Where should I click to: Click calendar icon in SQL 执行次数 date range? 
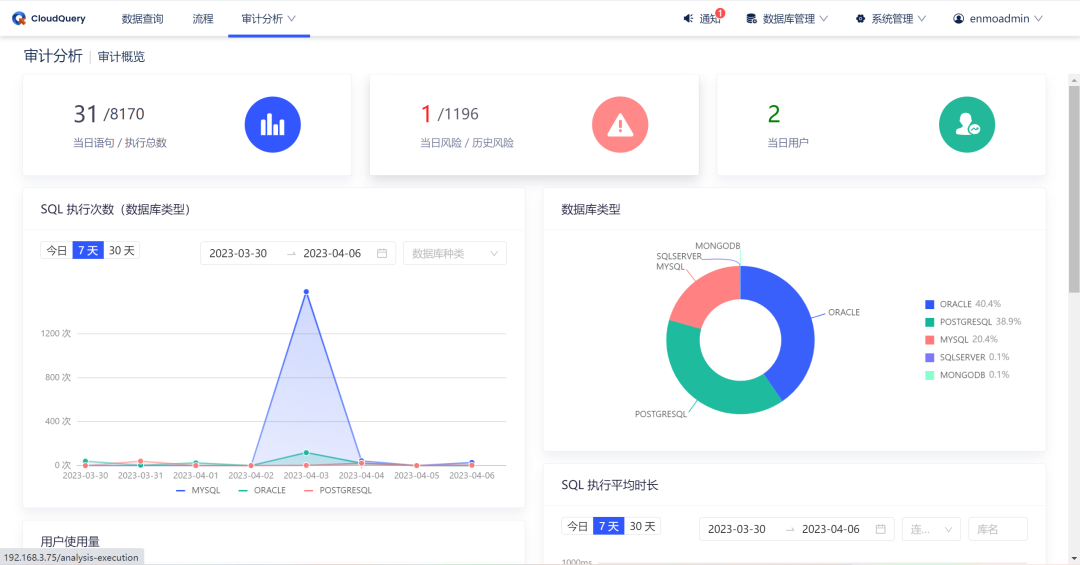(382, 253)
